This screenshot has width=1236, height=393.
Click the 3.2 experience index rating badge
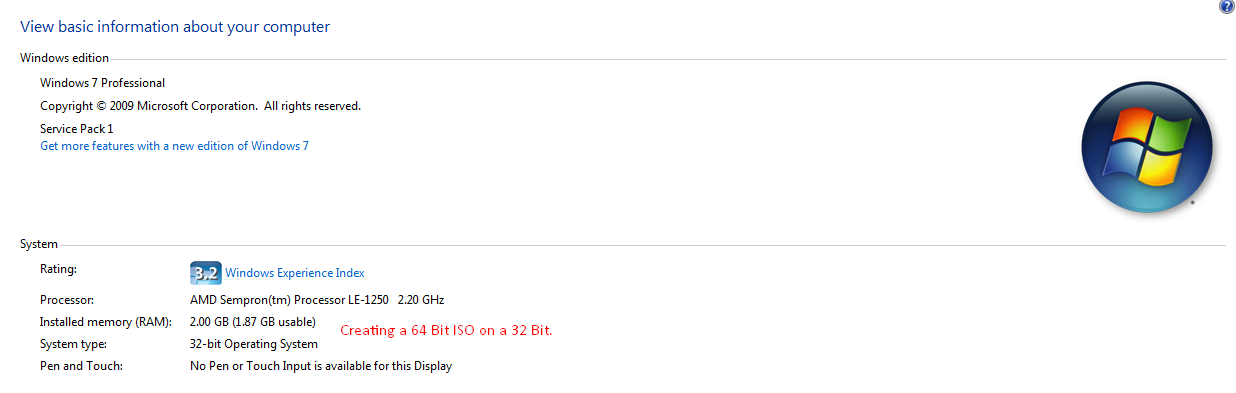click(x=206, y=273)
